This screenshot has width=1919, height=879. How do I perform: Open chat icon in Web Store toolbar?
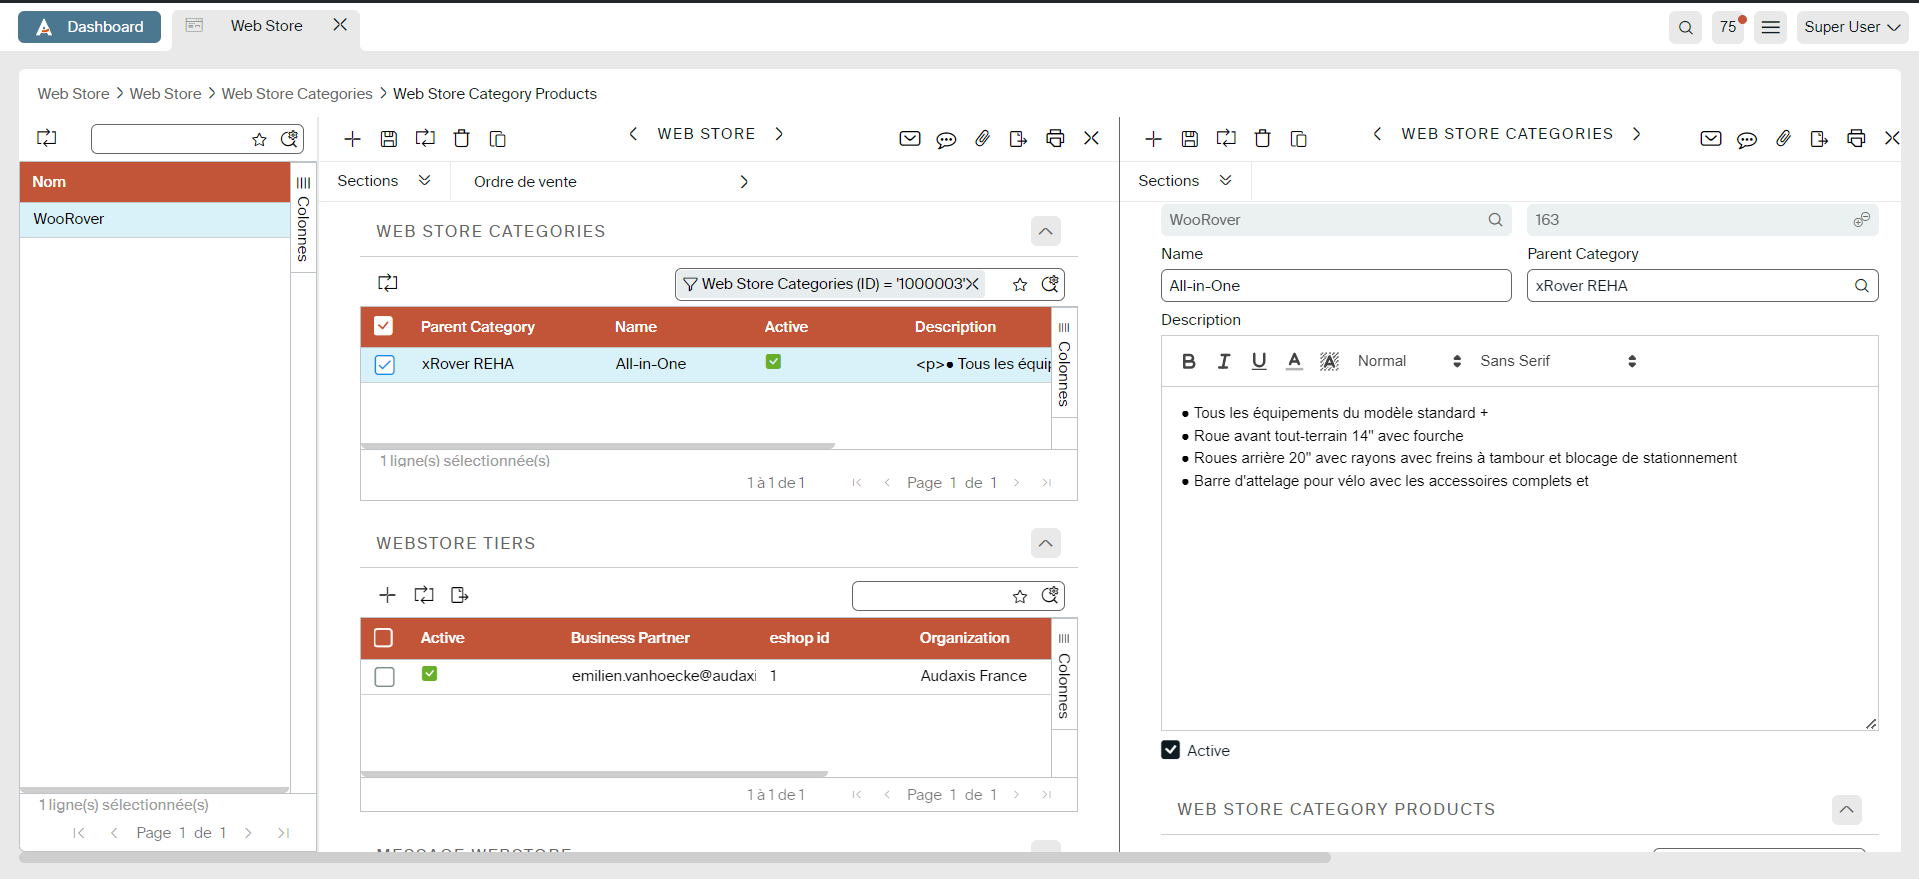point(946,139)
